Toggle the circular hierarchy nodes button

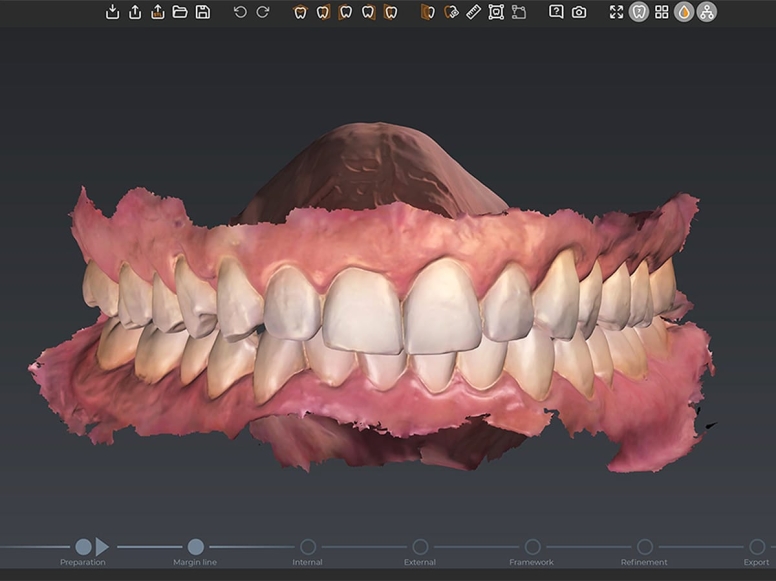(706, 12)
